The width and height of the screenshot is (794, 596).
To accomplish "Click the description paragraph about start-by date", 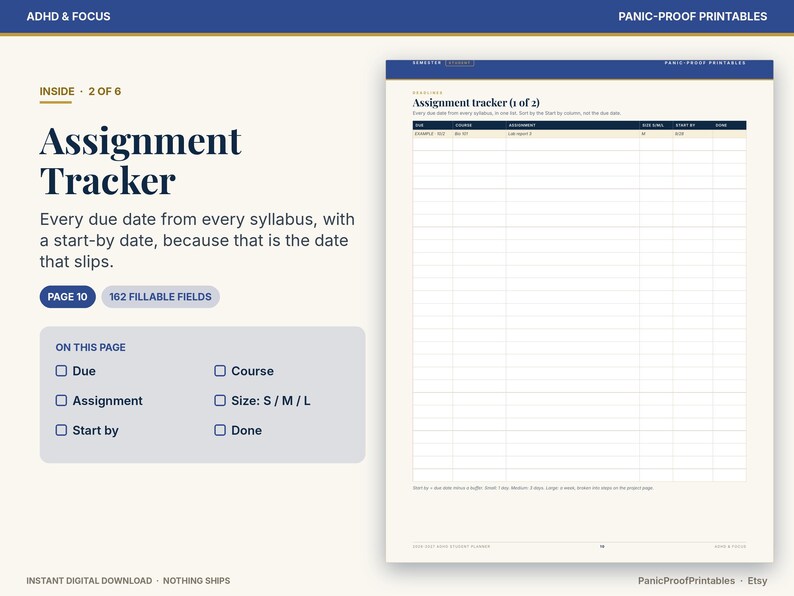I will coord(197,241).
